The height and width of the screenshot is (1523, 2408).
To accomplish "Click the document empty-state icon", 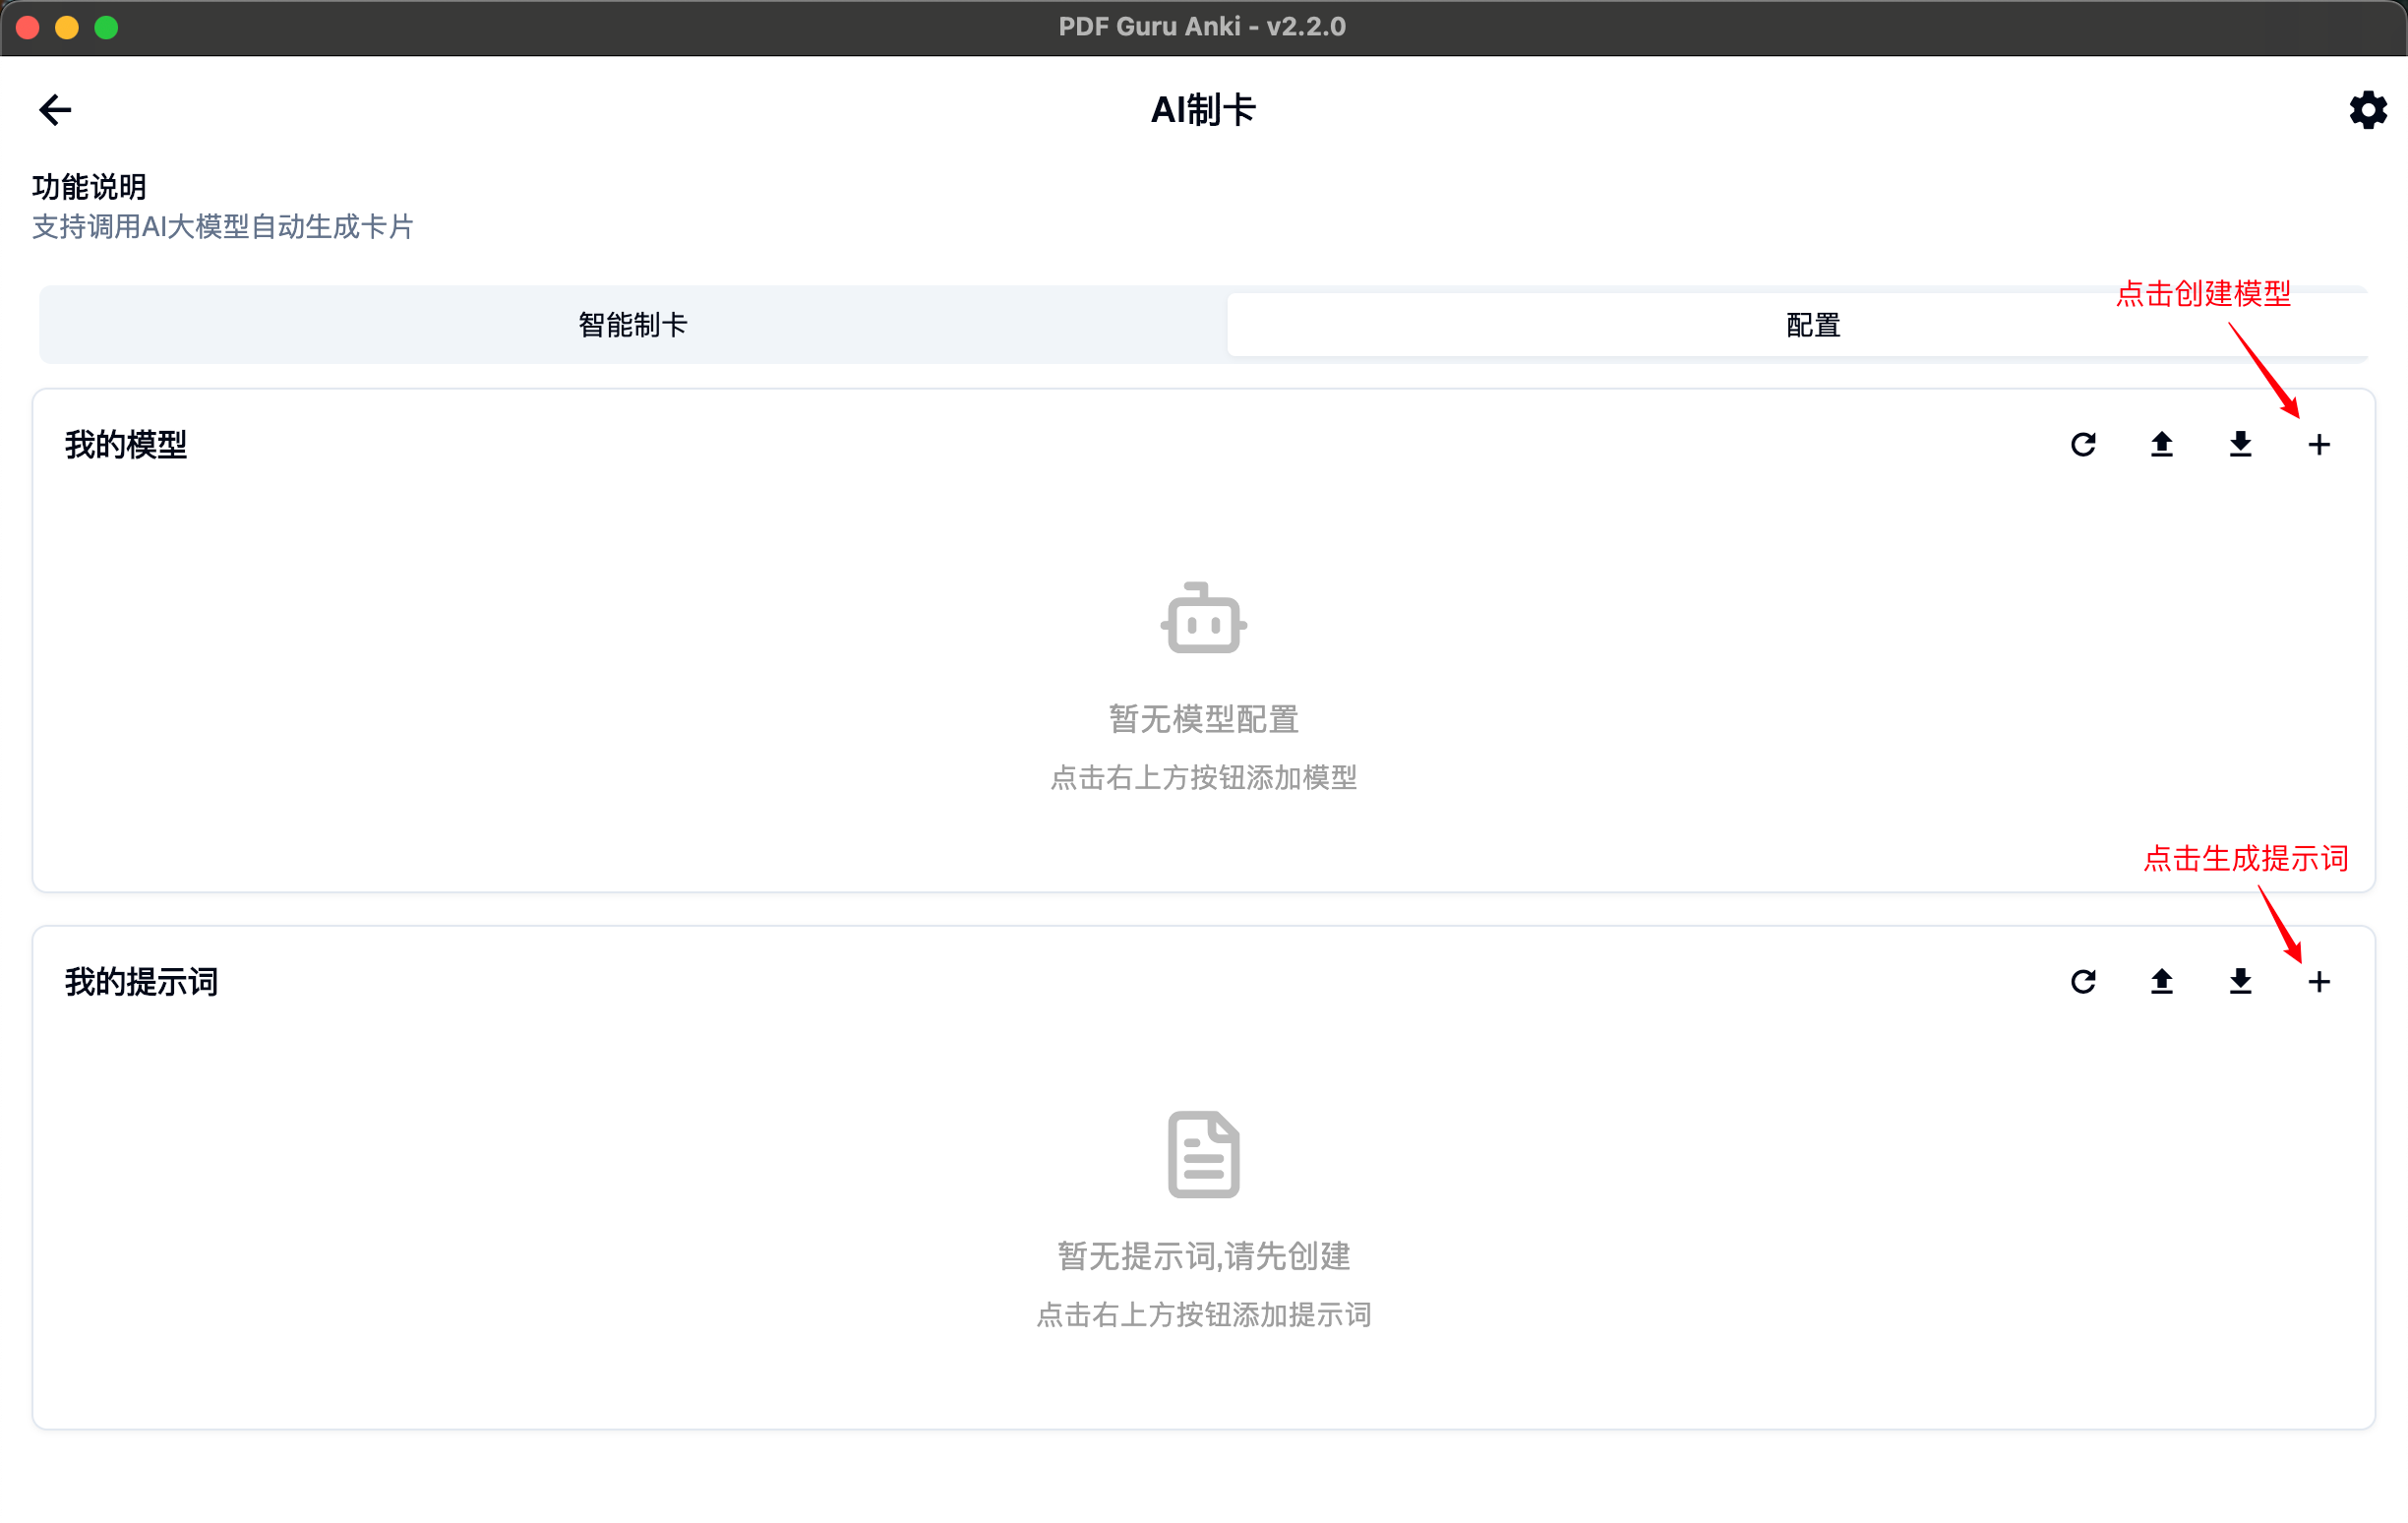I will coord(1203,1153).
